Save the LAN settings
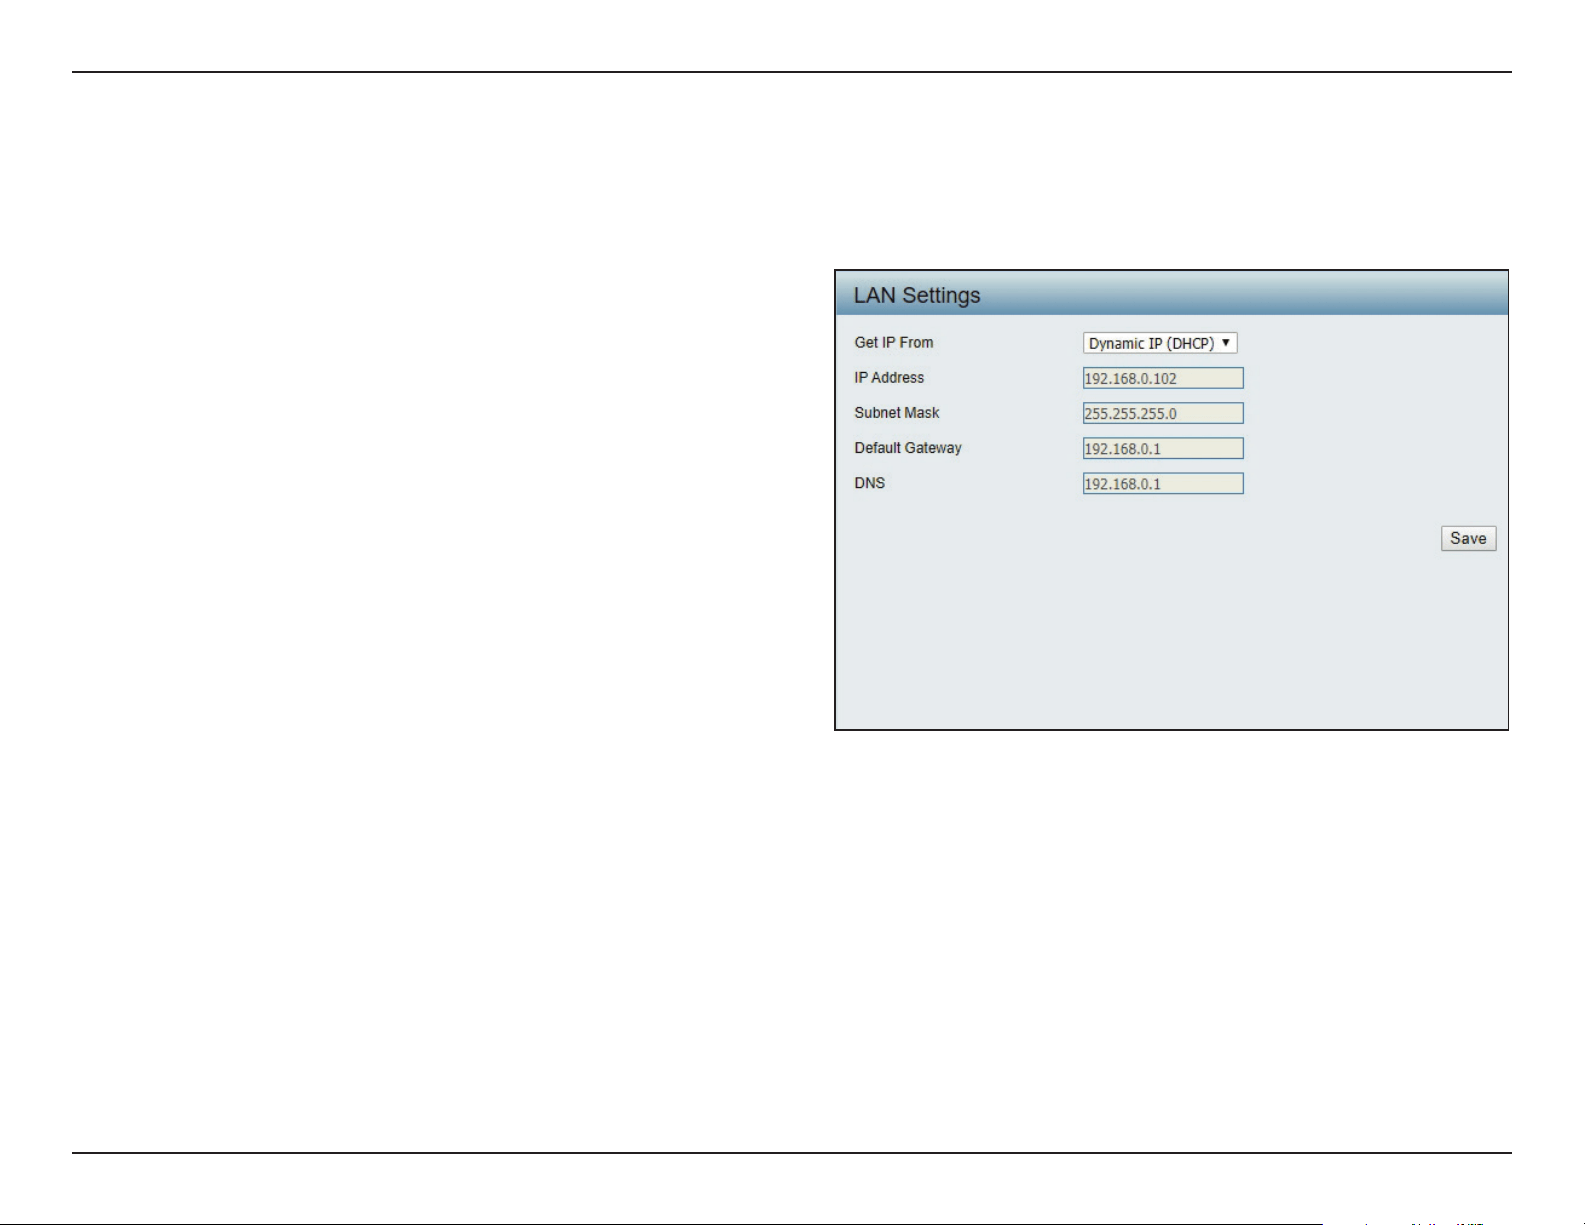Viewport: 1585px width, 1225px height. coord(1468,538)
